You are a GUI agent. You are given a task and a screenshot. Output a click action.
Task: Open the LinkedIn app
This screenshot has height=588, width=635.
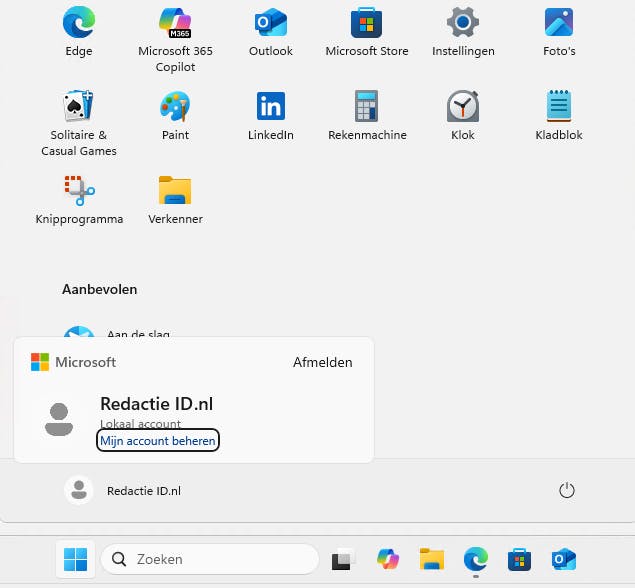[x=271, y=116]
